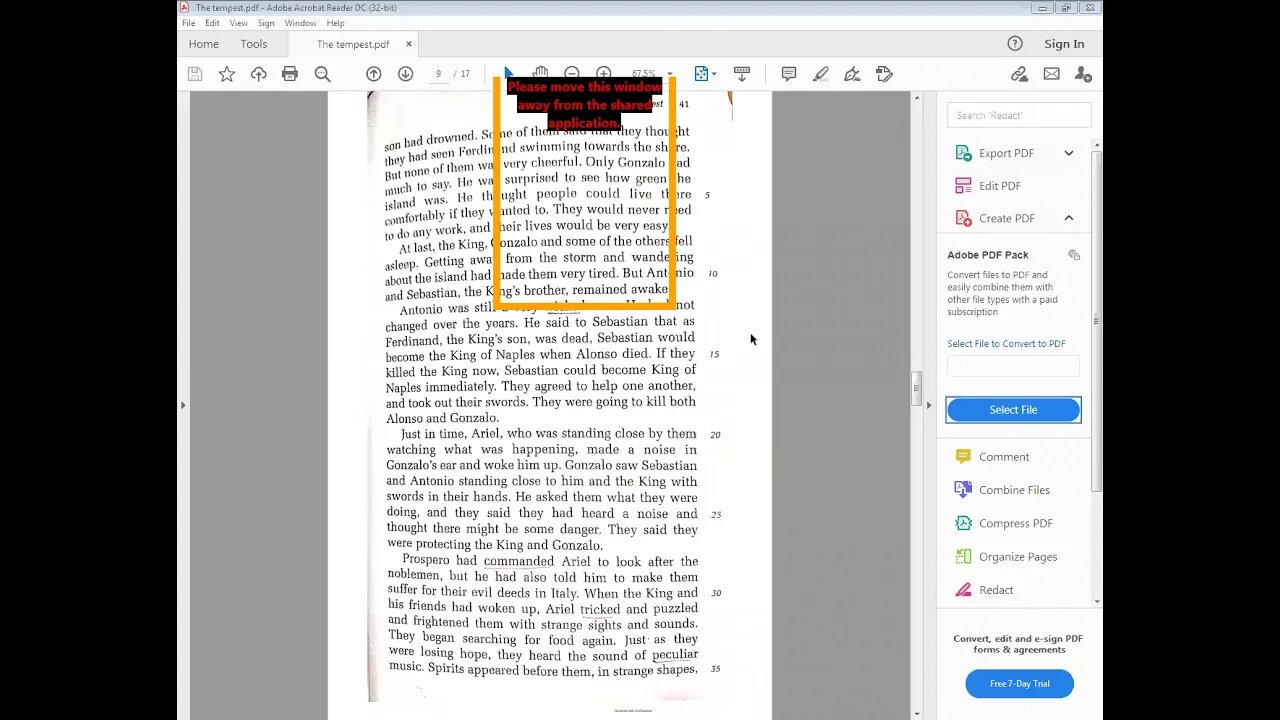
Task: Click the underlined word 'peculiar' in the page
Action: 675,656
